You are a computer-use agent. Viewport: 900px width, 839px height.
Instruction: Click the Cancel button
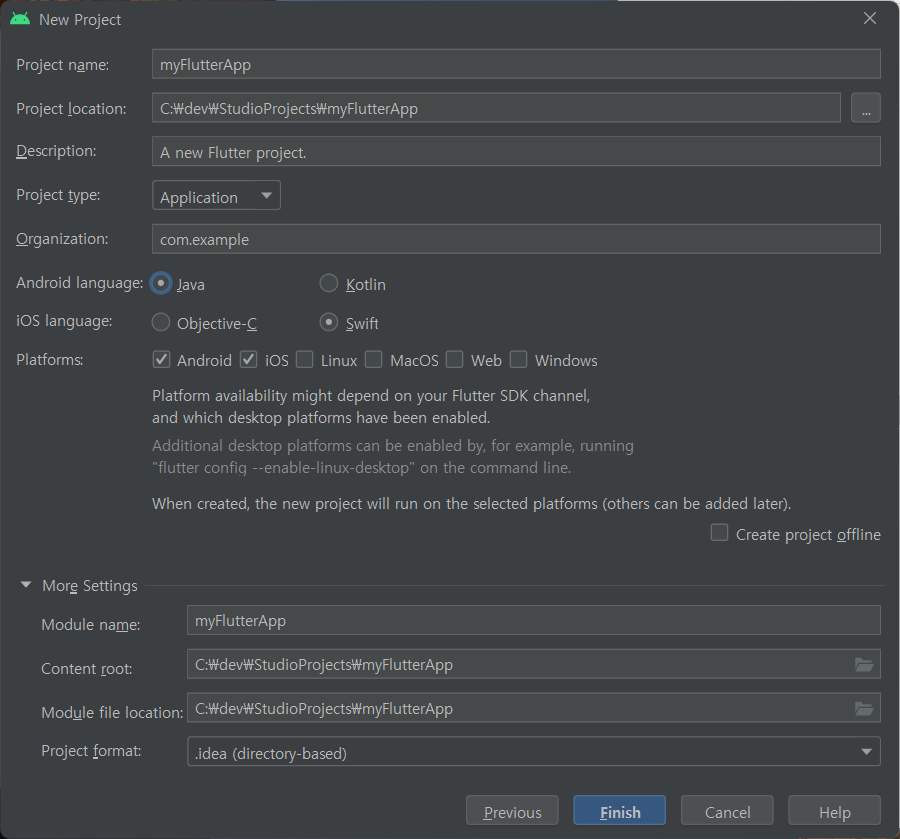point(727,810)
